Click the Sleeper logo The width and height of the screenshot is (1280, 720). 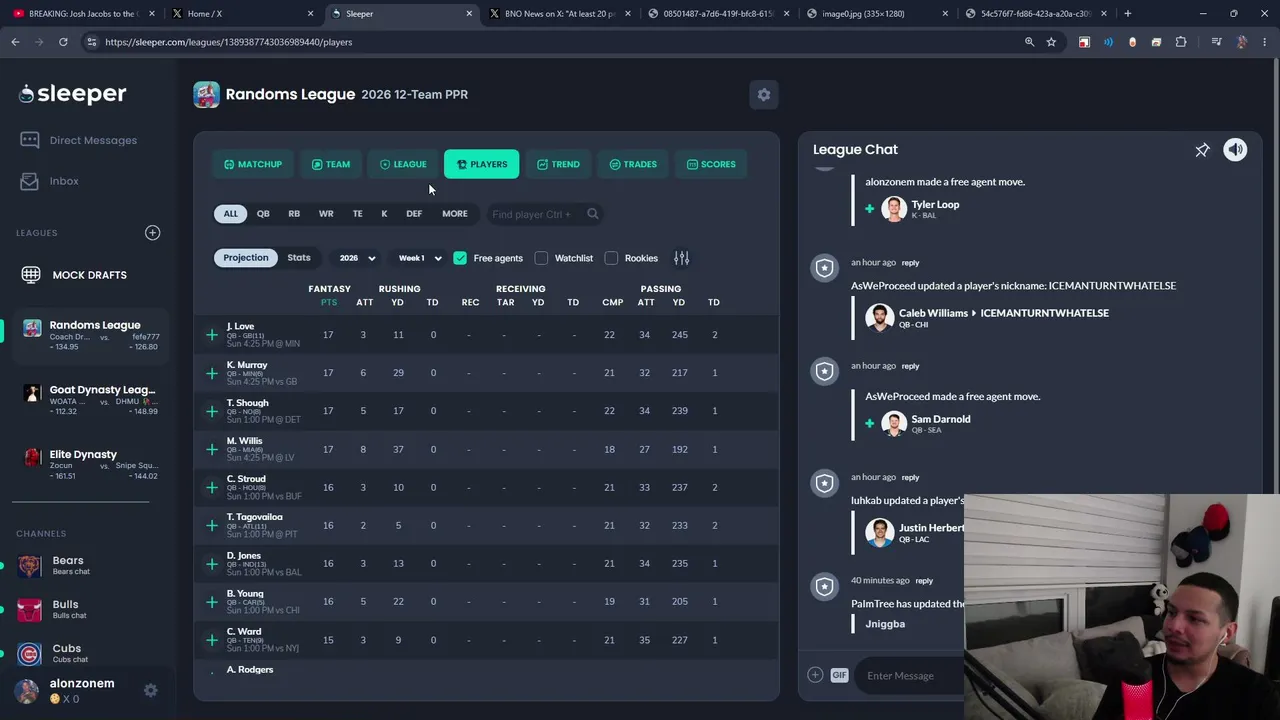(73, 94)
